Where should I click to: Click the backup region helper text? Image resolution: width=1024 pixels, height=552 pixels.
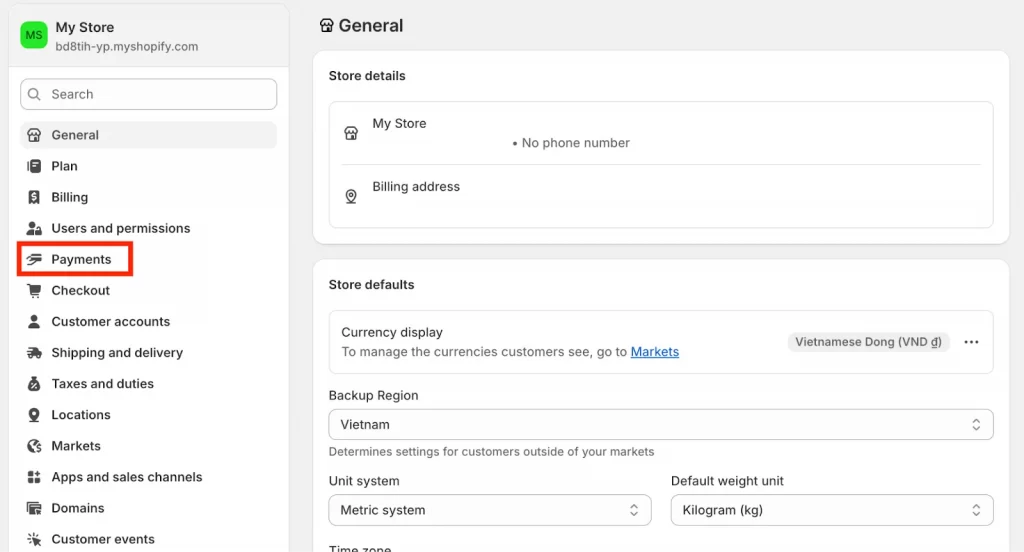pos(491,452)
